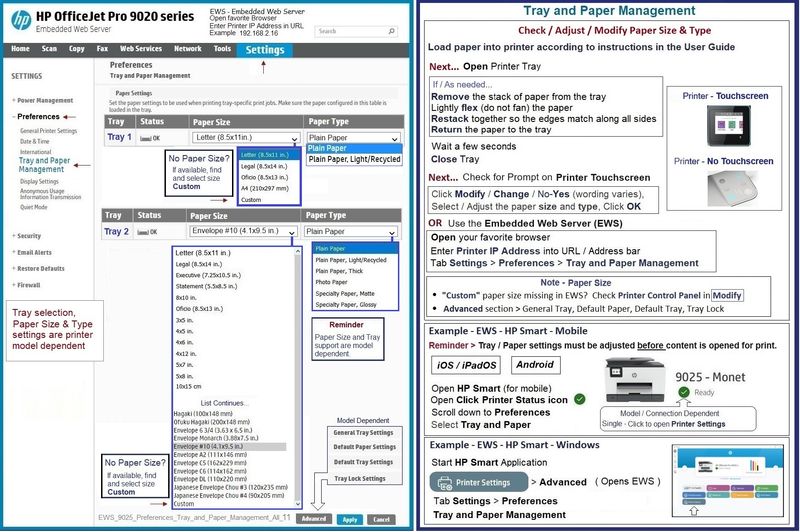Viewport: 800px width, 532px height.
Task: Switch to the Web Services tab
Action: coord(141,49)
